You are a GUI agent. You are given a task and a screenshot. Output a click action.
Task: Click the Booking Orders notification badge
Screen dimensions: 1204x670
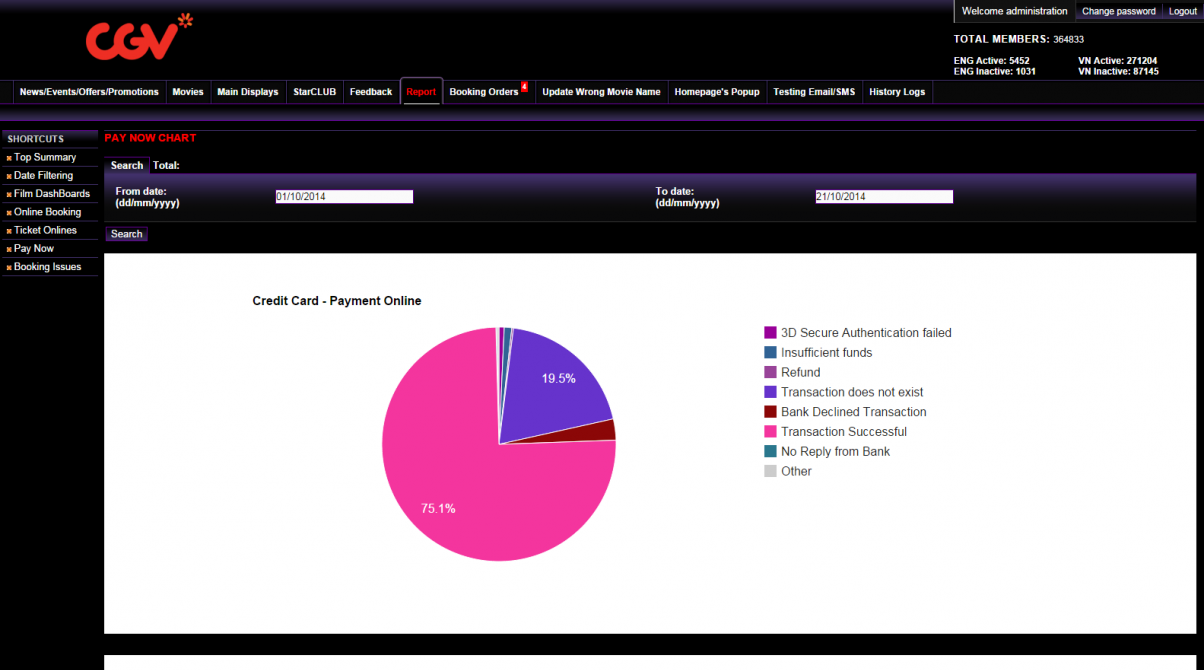(524, 87)
